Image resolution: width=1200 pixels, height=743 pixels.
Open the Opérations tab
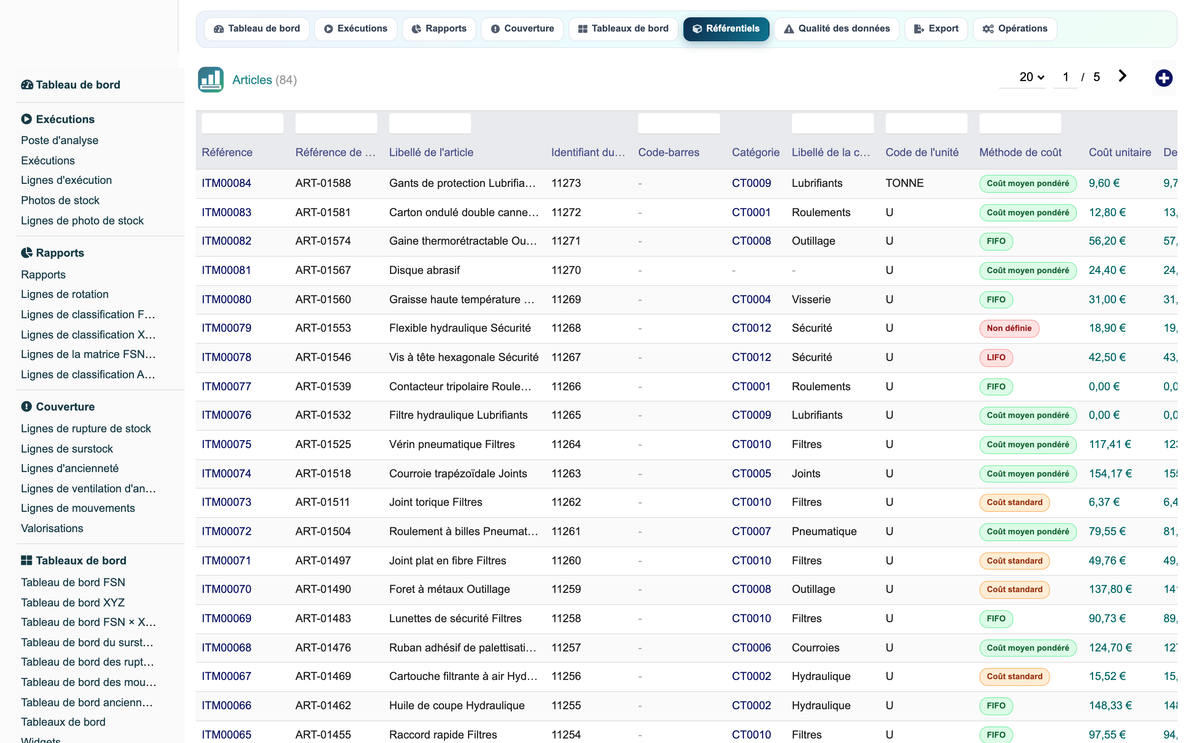point(1015,29)
